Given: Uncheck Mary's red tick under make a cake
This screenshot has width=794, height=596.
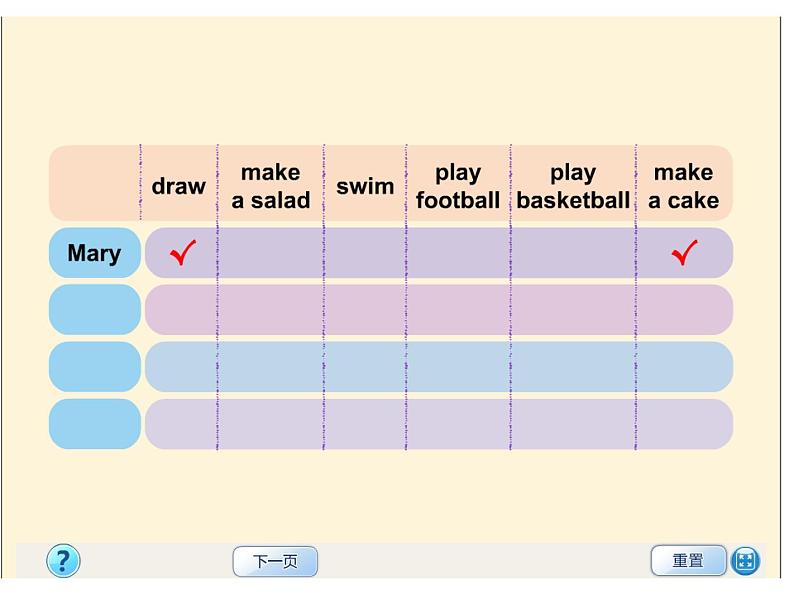Looking at the screenshot, I should (x=684, y=253).
